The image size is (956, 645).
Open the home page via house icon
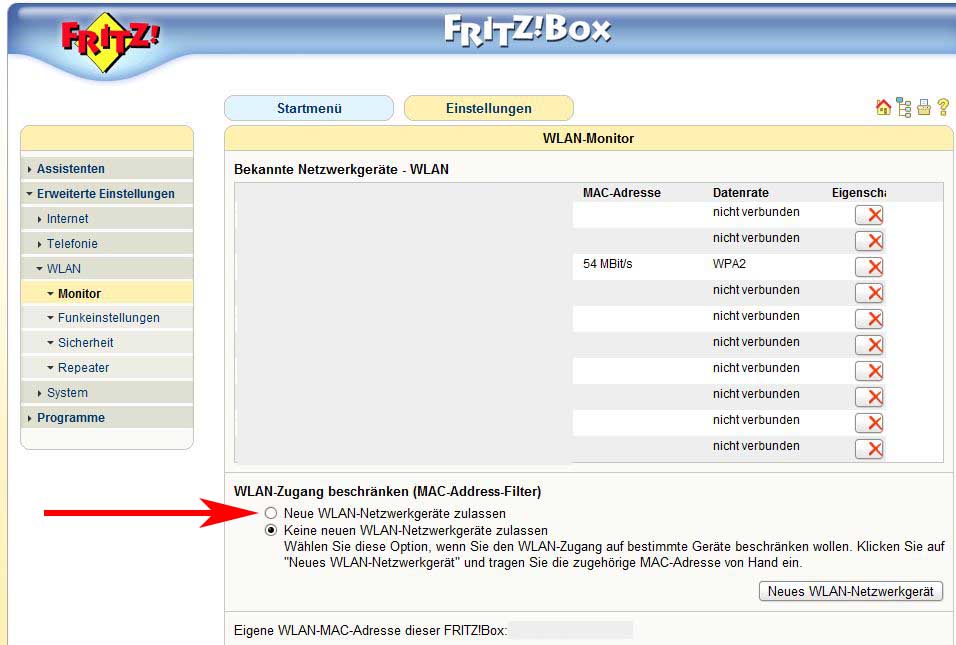[883, 108]
